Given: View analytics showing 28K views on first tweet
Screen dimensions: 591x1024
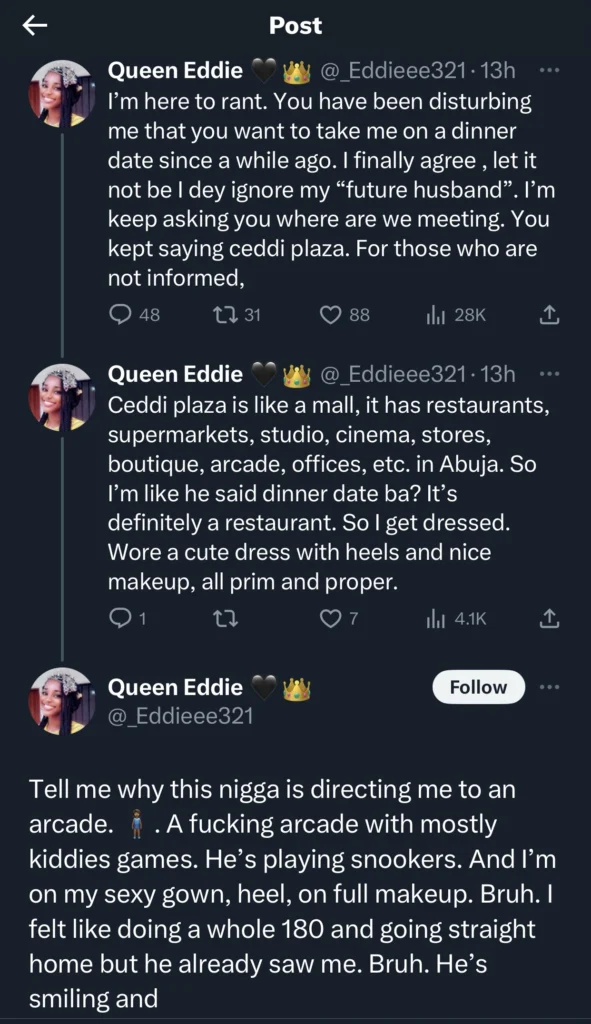Looking at the screenshot, I should [x=447, y=315].
